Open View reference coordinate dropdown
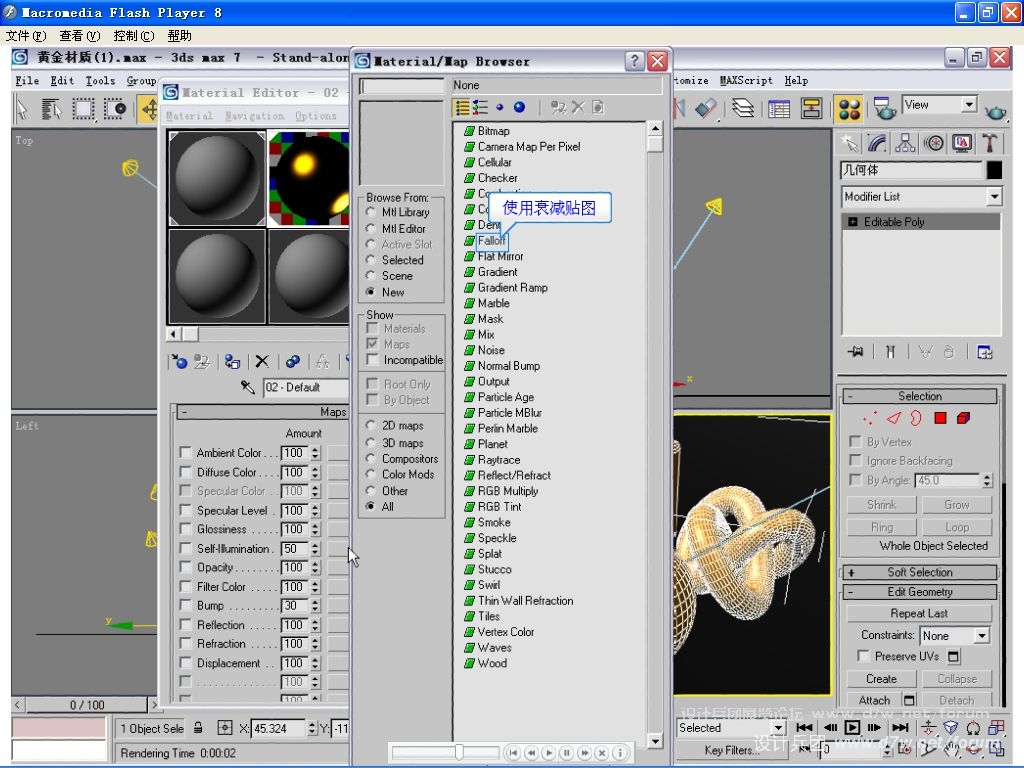The image size is (1024, 768). [x=939, y=104]
